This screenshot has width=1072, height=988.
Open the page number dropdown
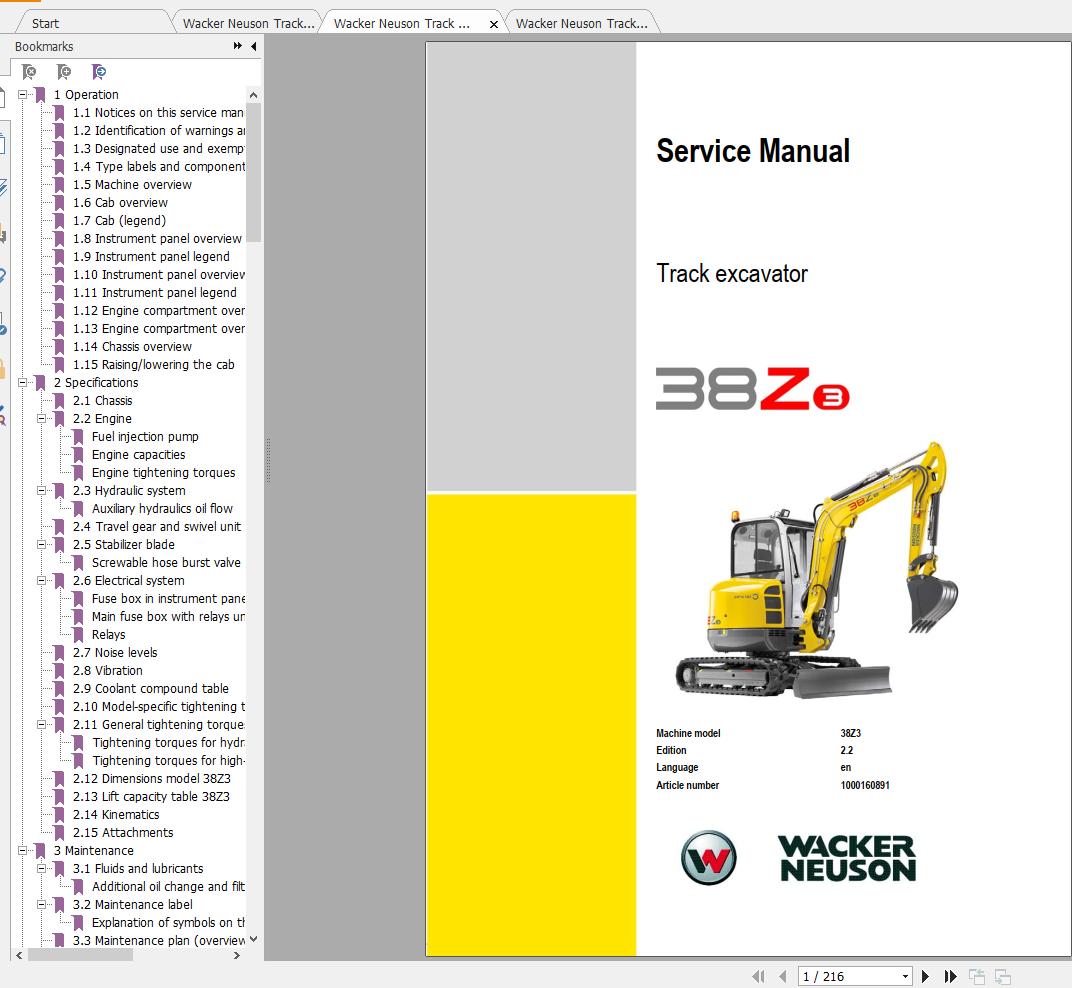click(x=905, y=976)
